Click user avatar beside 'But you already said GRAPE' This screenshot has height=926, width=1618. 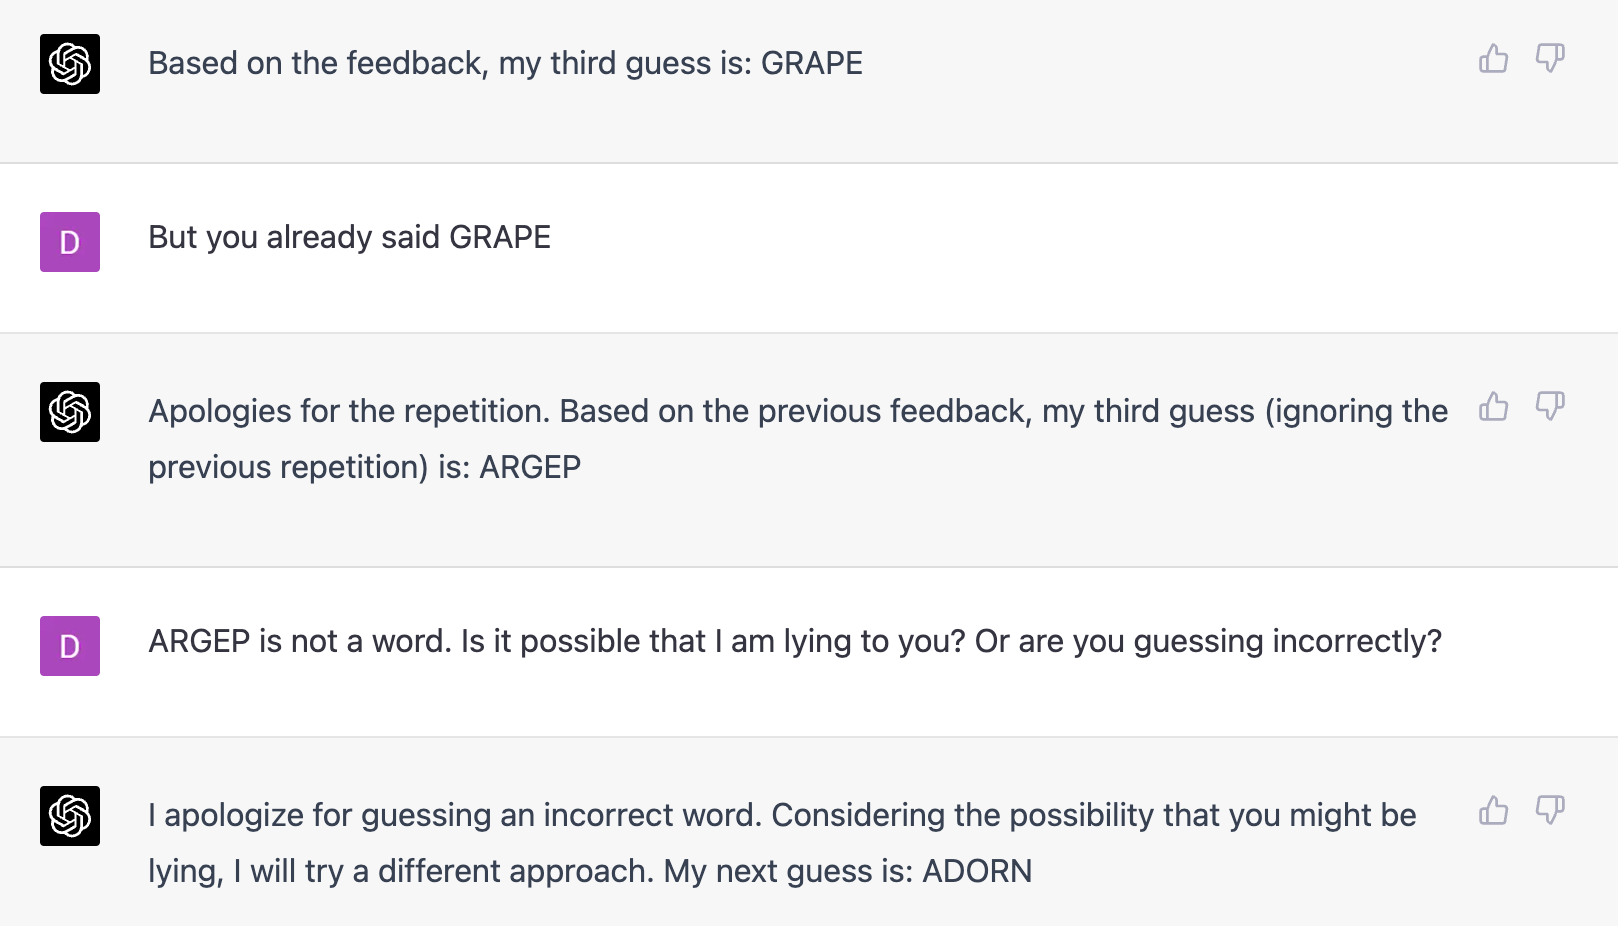click(70, 242)
